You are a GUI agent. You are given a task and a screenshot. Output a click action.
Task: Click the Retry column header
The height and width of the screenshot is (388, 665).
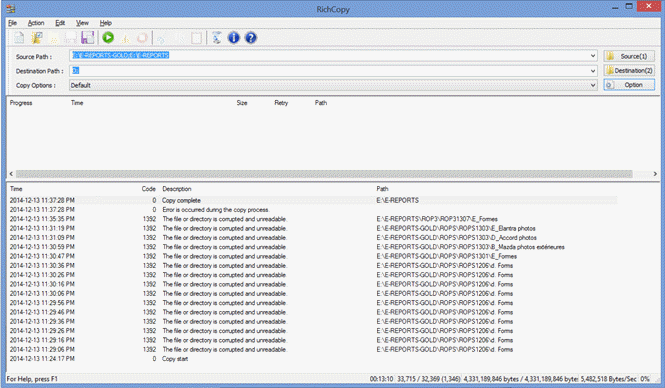click(x=281, y=103)
